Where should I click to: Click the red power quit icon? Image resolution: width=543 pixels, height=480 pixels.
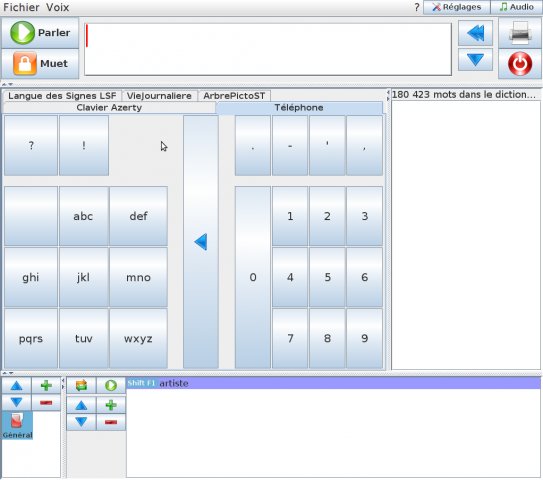point(520,64)
